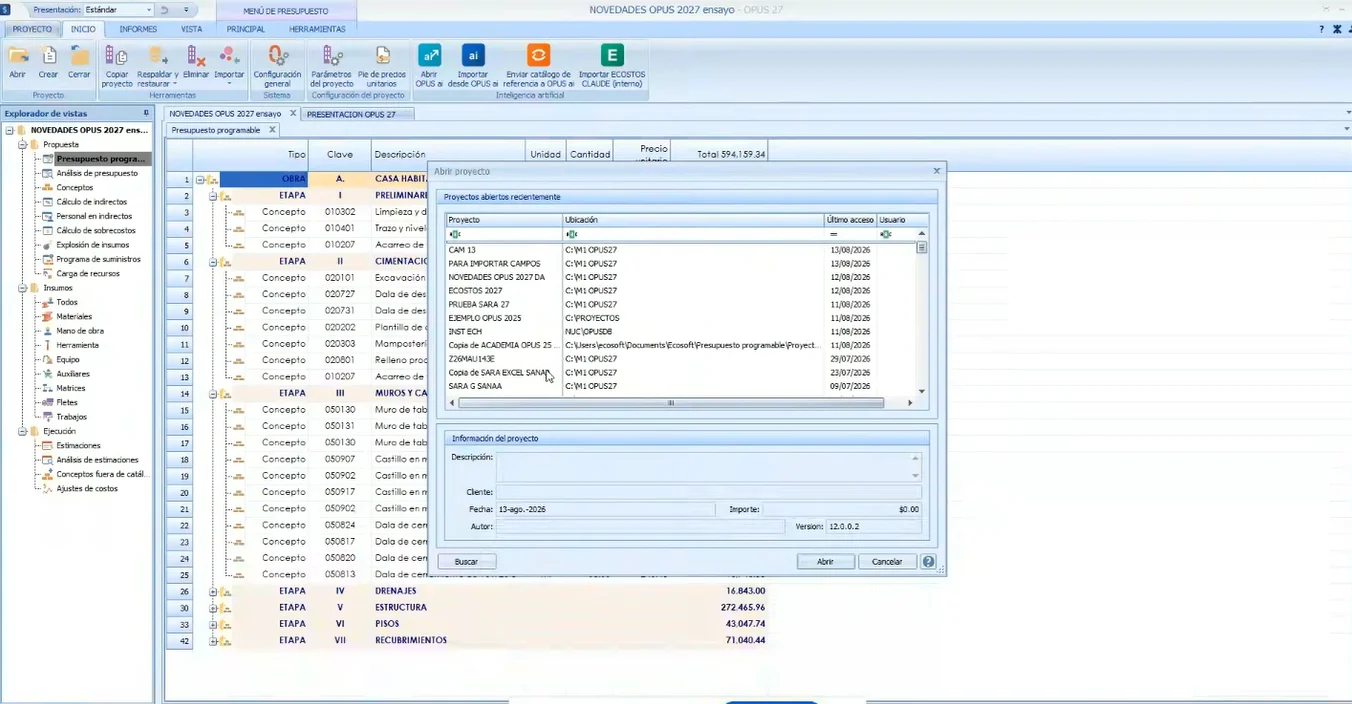Click the Abrir project ribbon icon
The width and height of the screenshot is (1352, 704).
18,62
